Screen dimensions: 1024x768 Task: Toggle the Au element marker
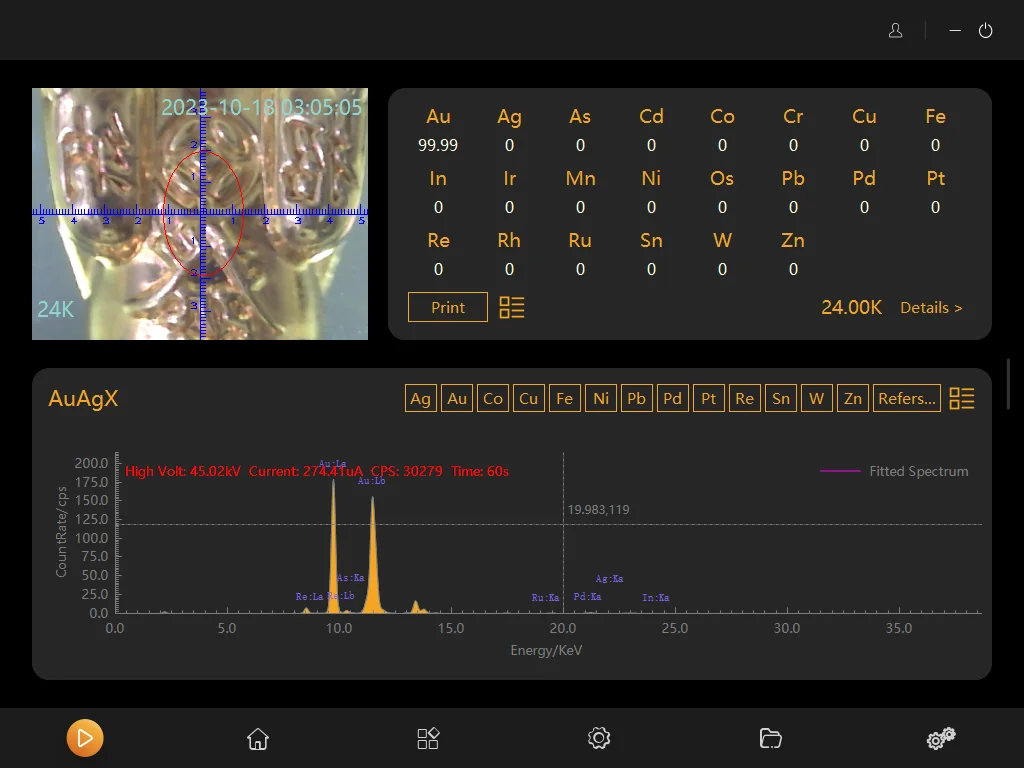click(x=457, y=398)
